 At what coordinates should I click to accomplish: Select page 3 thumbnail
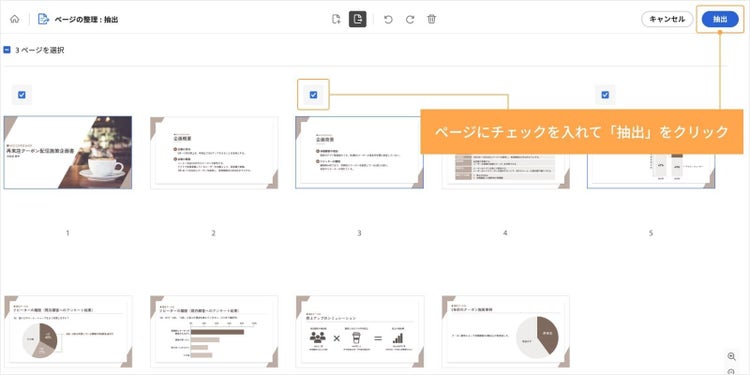click(x=359, y=153)
